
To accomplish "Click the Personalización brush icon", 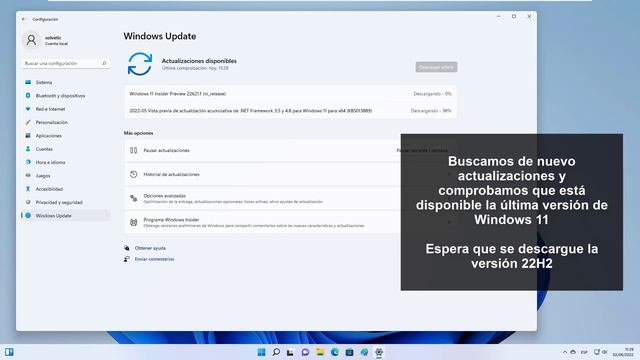I will (x=28, y=122).
